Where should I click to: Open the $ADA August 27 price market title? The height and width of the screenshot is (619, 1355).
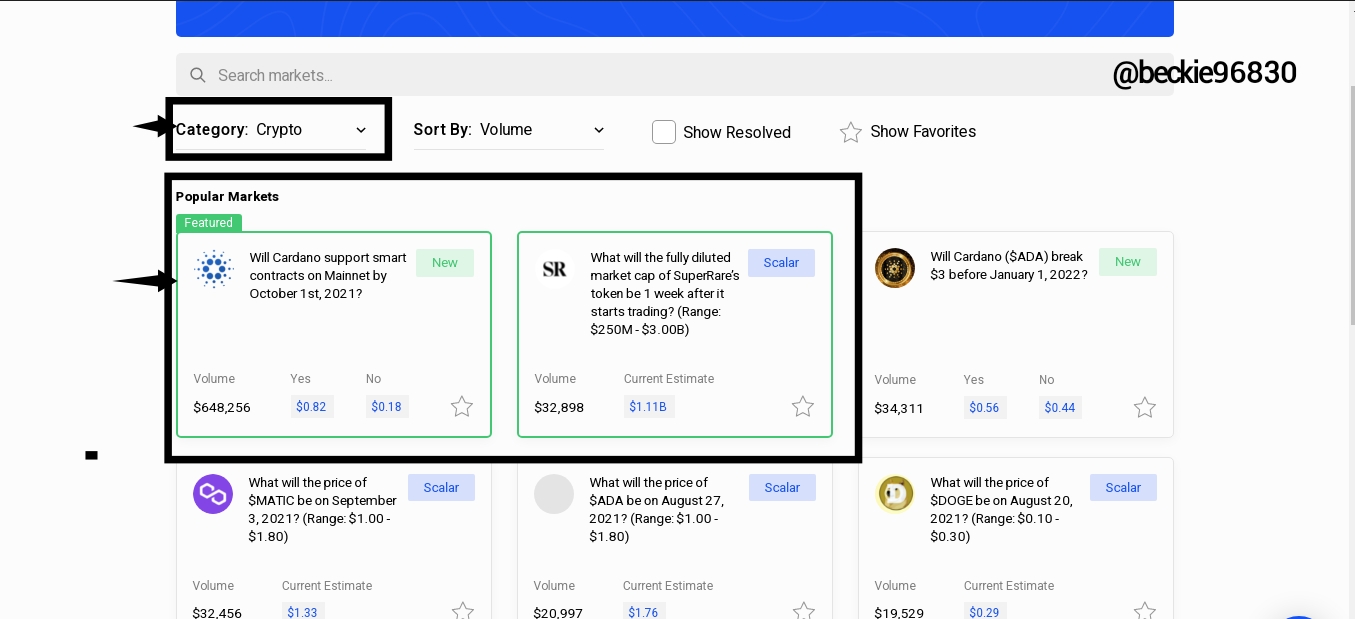(659, 510)
